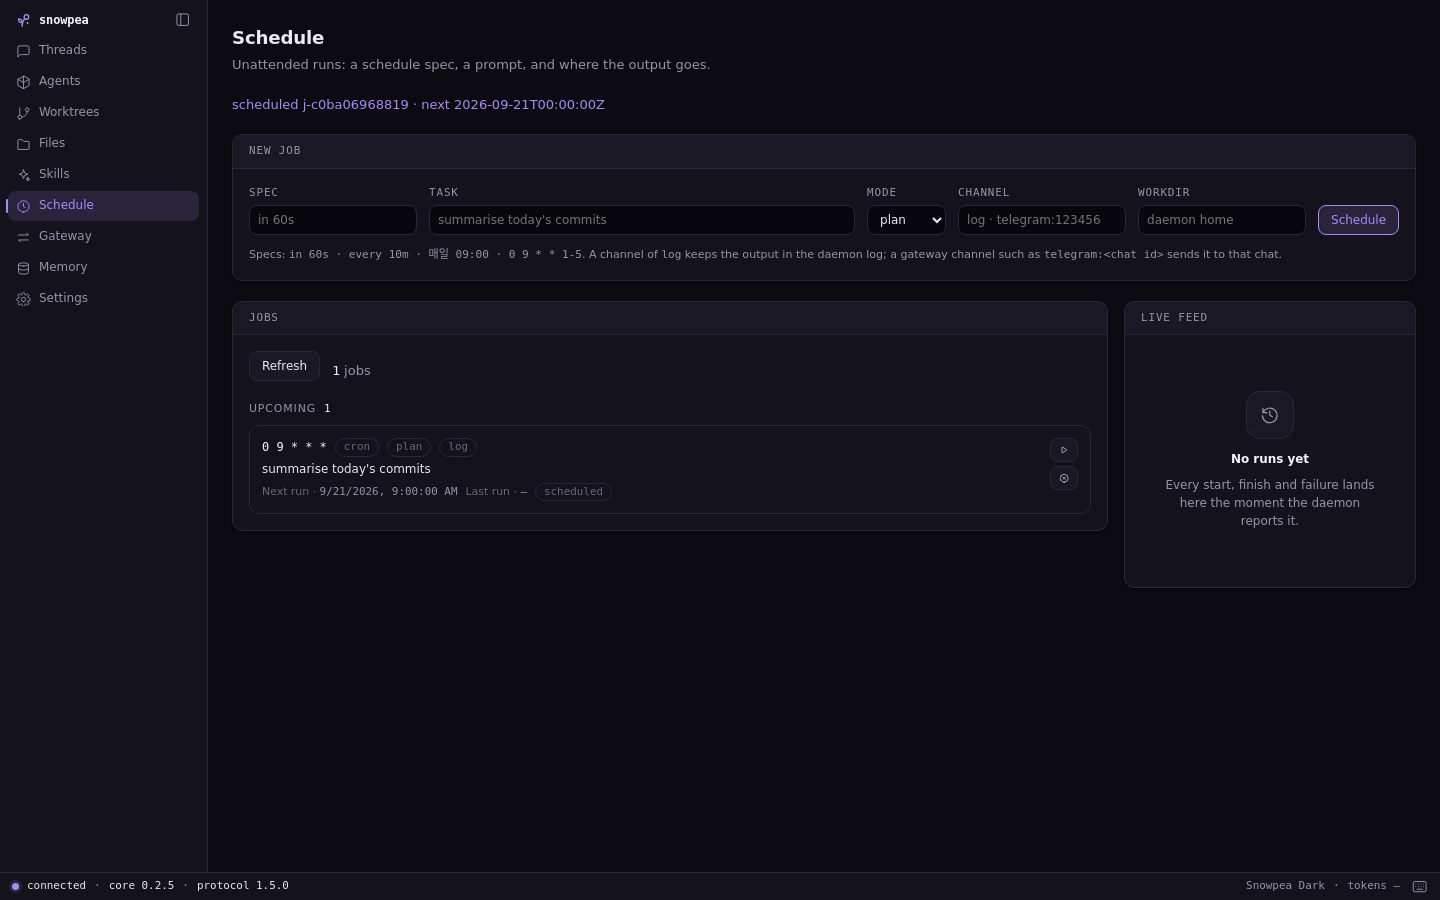Screen dimensions: 1440x900
Task: Open Threads via its speech bubble icon
Action: click(23, 51)
